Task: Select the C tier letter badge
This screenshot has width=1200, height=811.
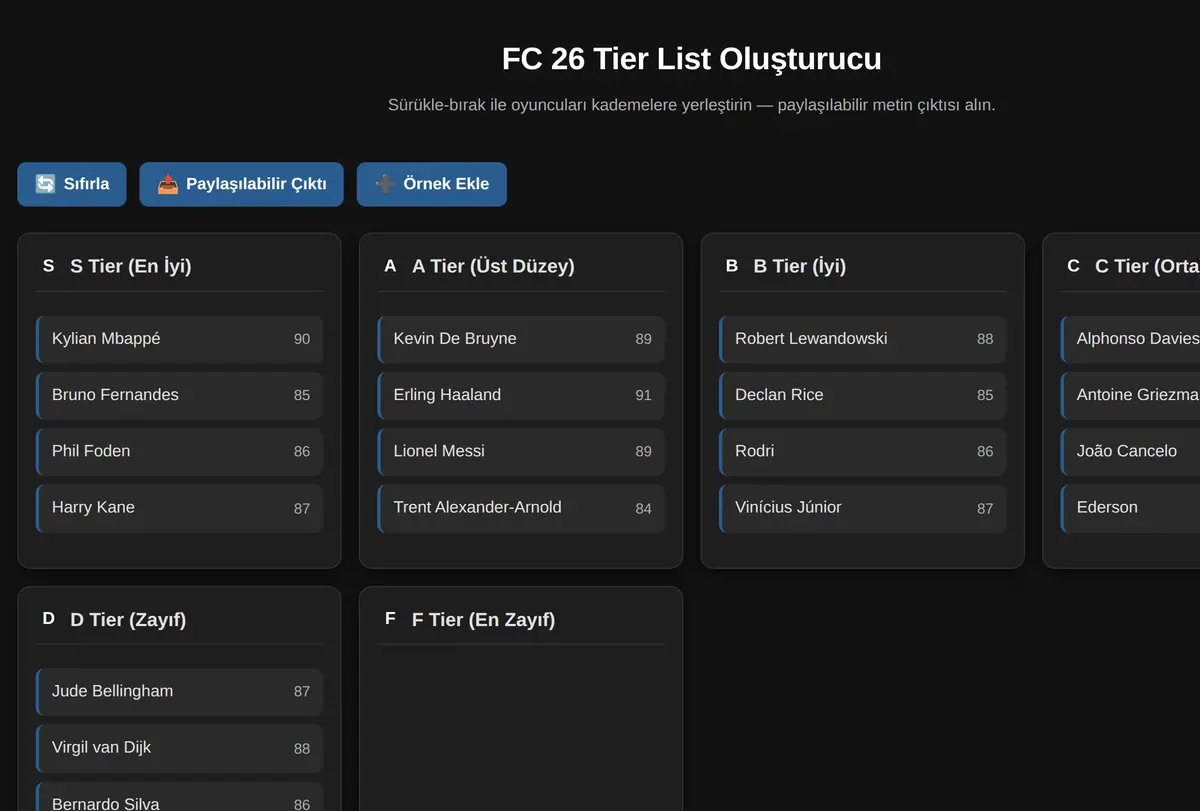Action: (1074, 266)
